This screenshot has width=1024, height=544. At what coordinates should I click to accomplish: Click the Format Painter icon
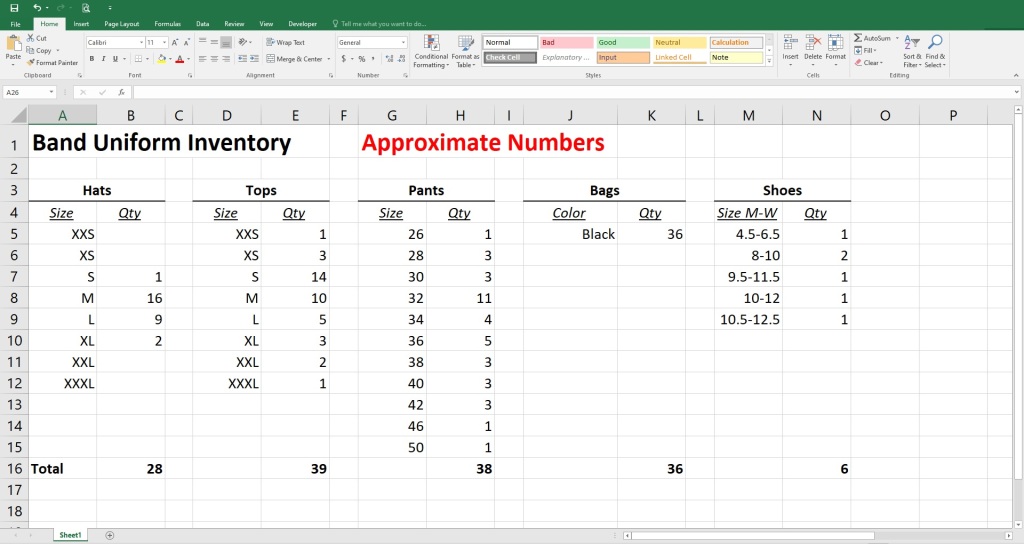(x=32, y=63)
